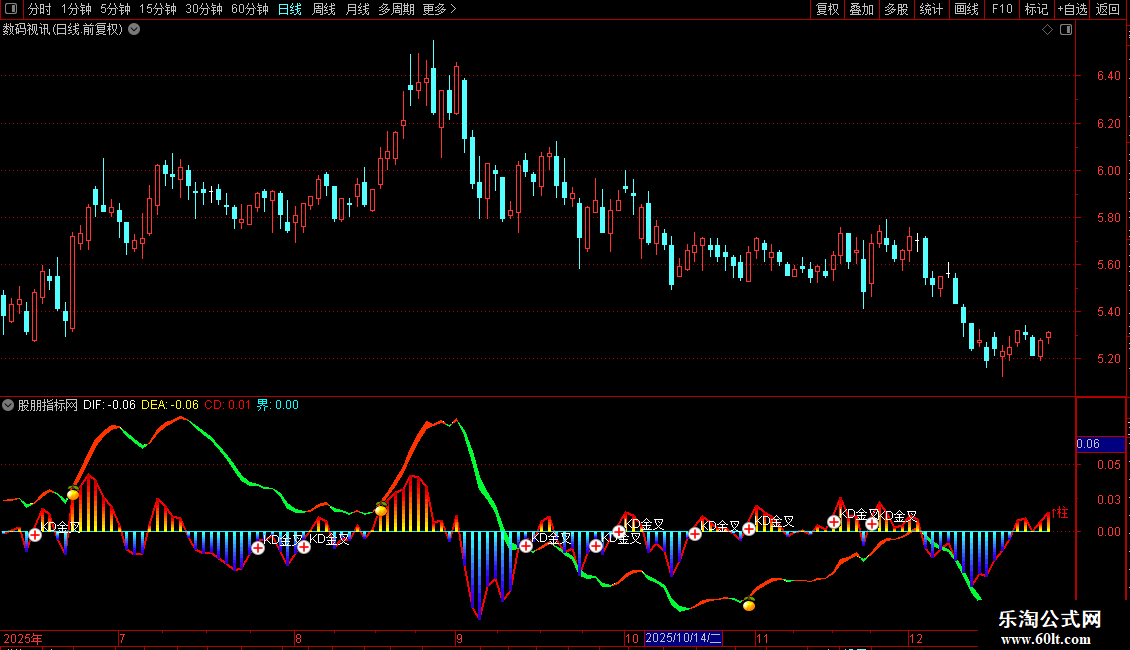Expand the 数码视讯 chart title dropdown
1130x650 pixels.
click(134, 29)
